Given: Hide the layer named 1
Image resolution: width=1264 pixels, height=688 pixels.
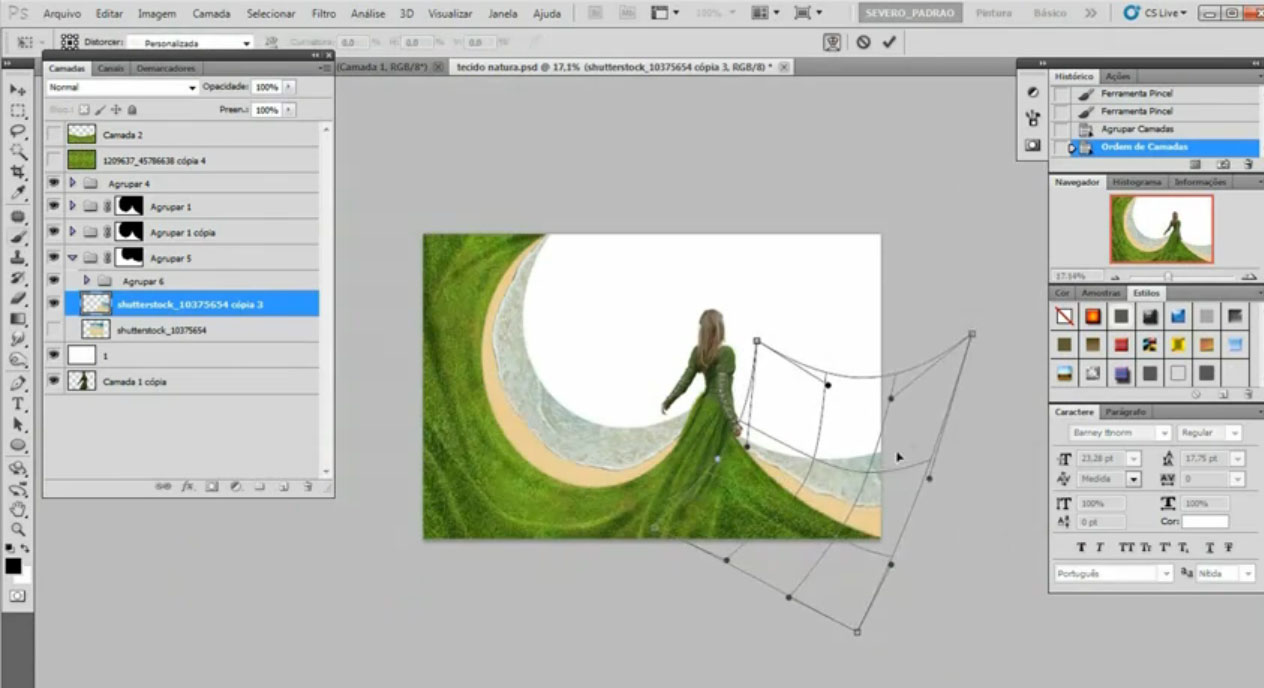Looking at the screenshot, I should coord(53,355).
